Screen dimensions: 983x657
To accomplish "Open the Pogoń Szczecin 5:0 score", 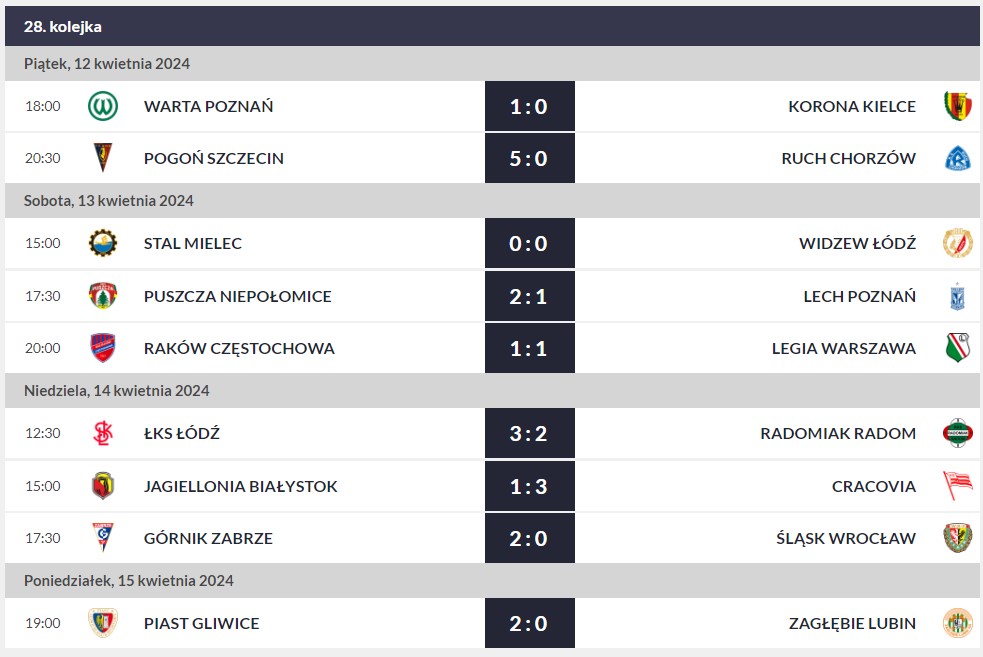I will 529,158.
